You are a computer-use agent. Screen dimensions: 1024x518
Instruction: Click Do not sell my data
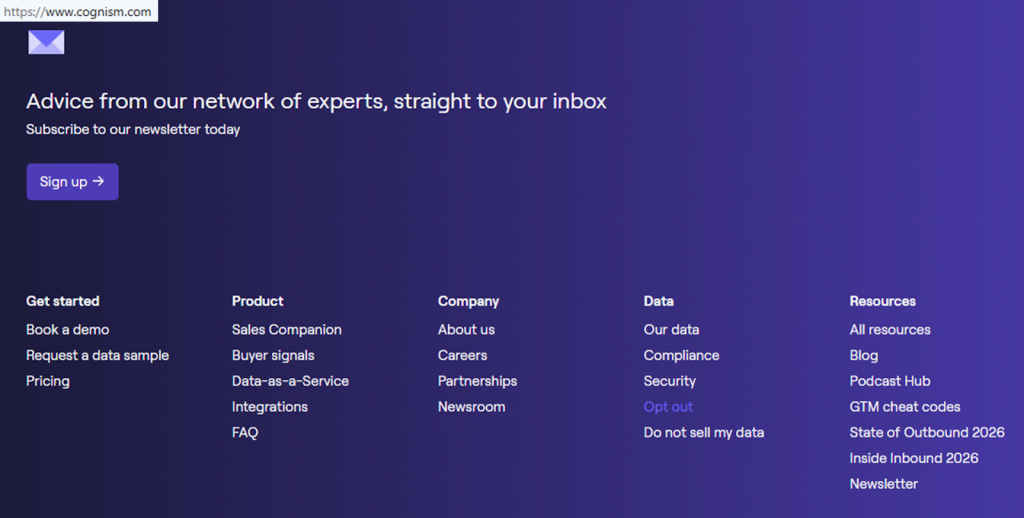tap(704, 433)
